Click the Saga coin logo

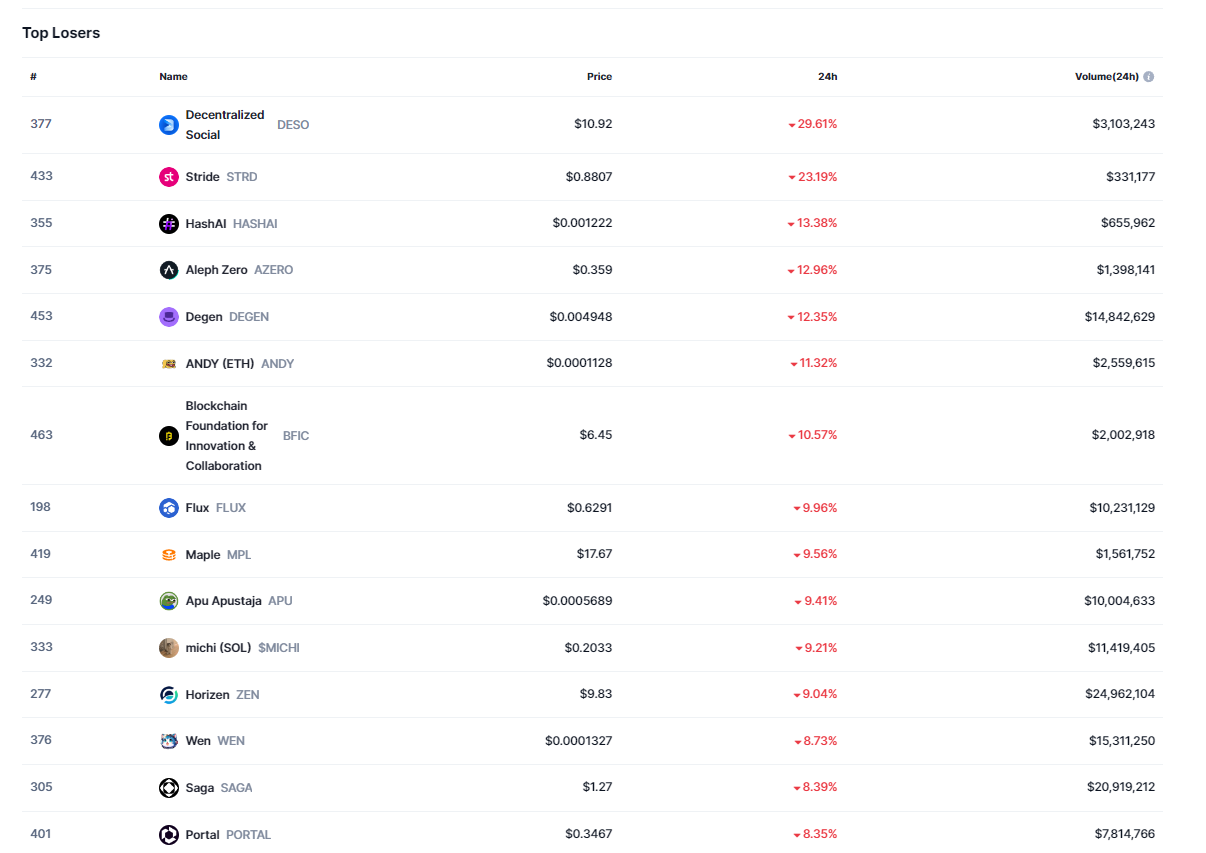[x=168, y=788]
